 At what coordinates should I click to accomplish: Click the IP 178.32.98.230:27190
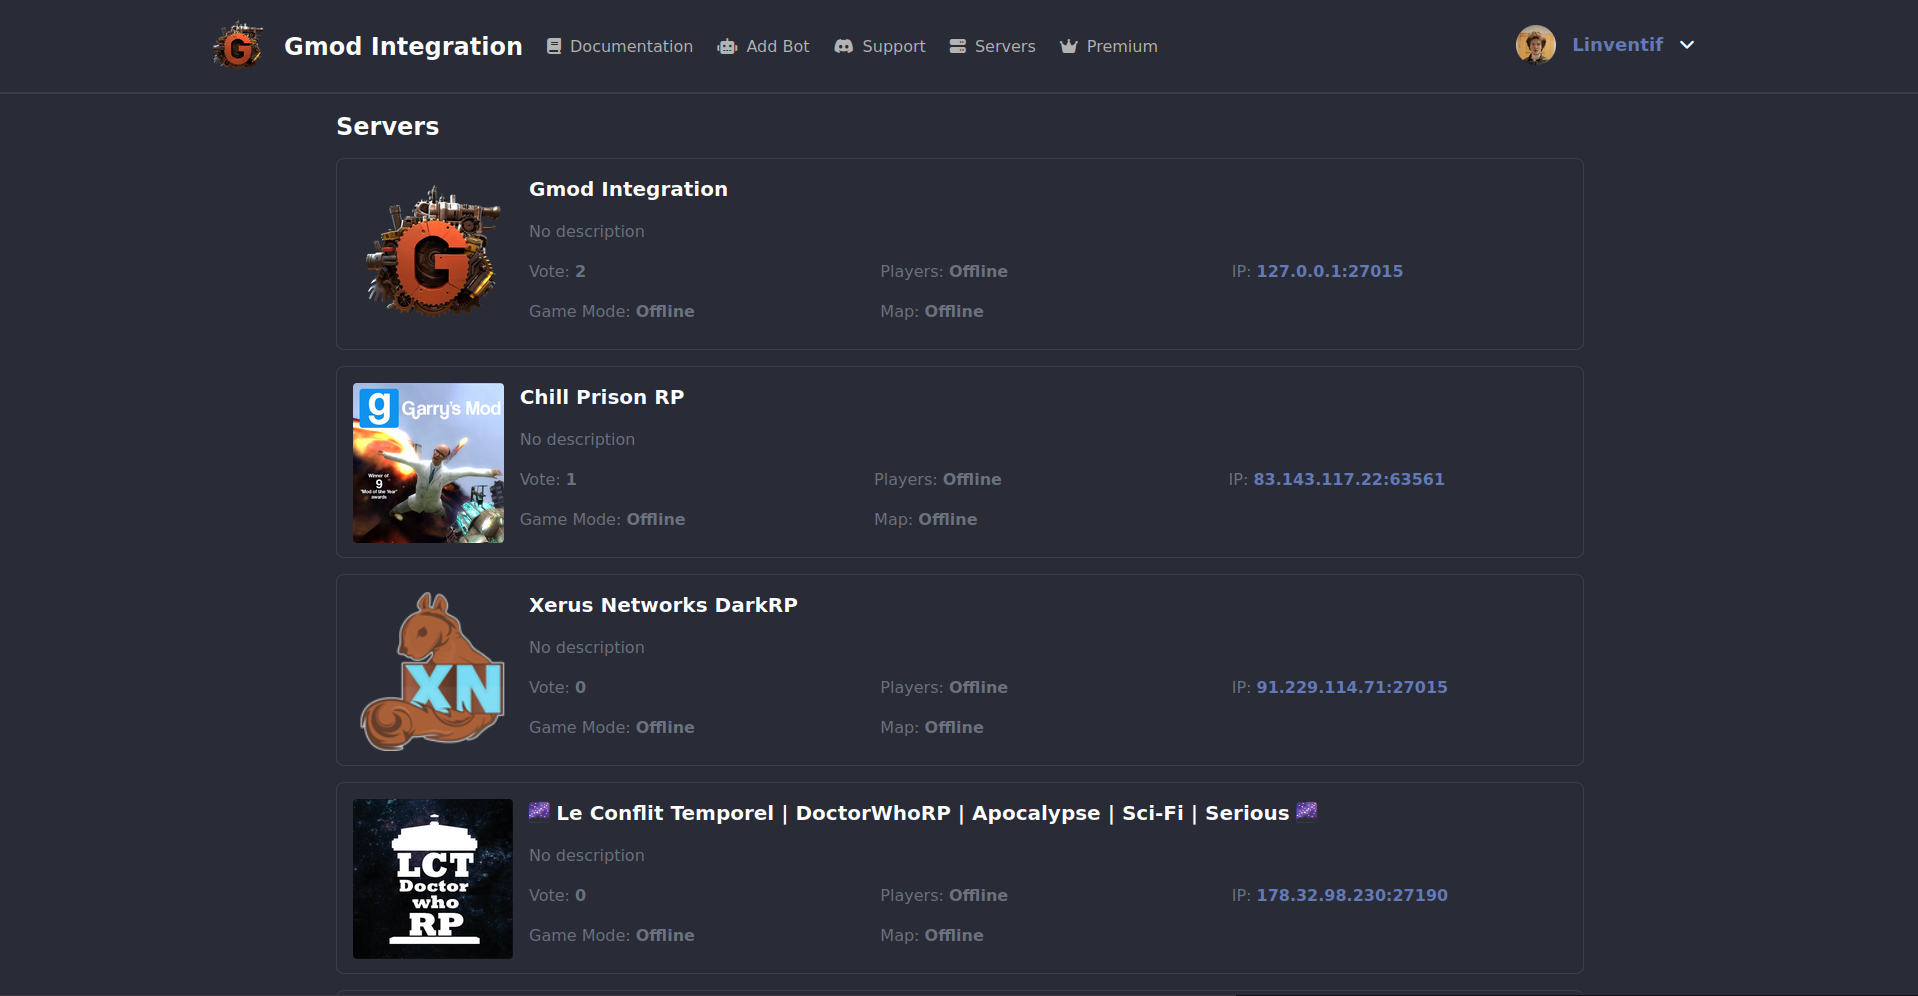pos(1352,895)
